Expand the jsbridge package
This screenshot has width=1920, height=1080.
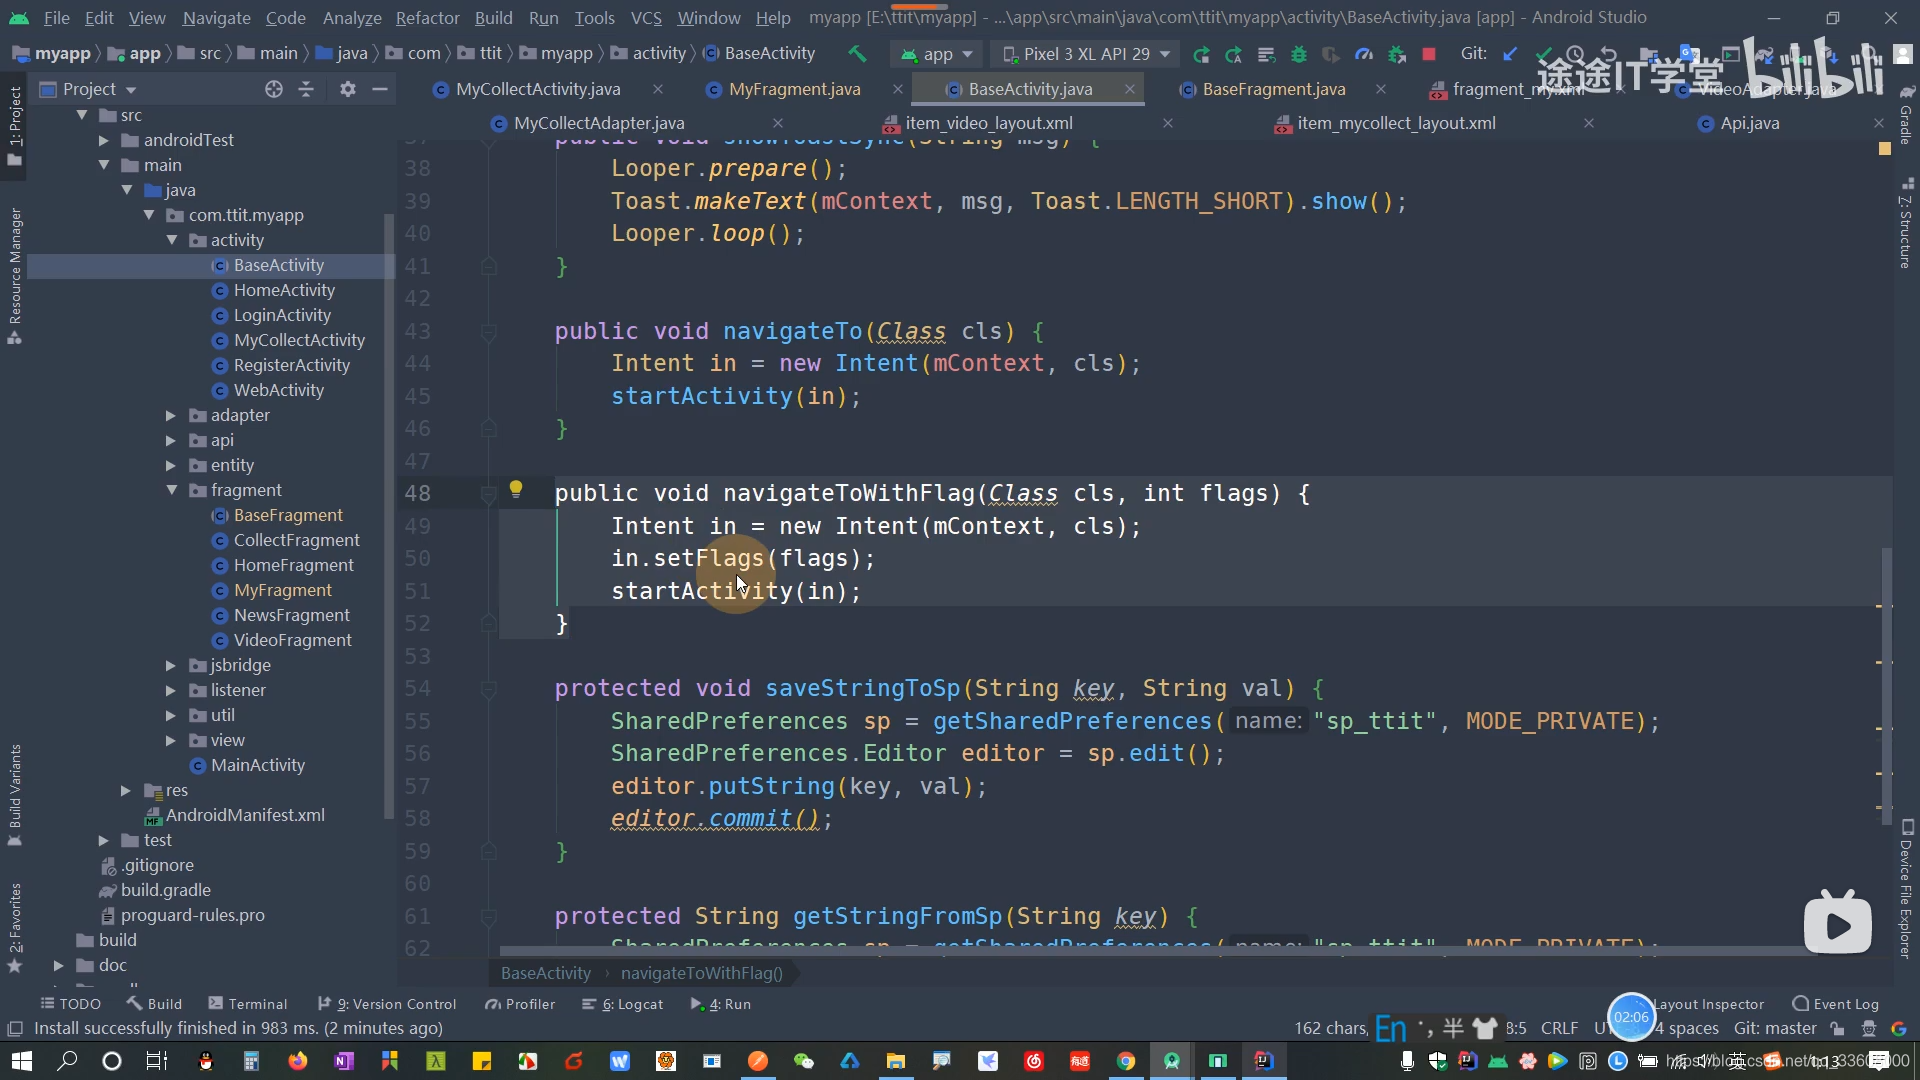pos(171,665)
